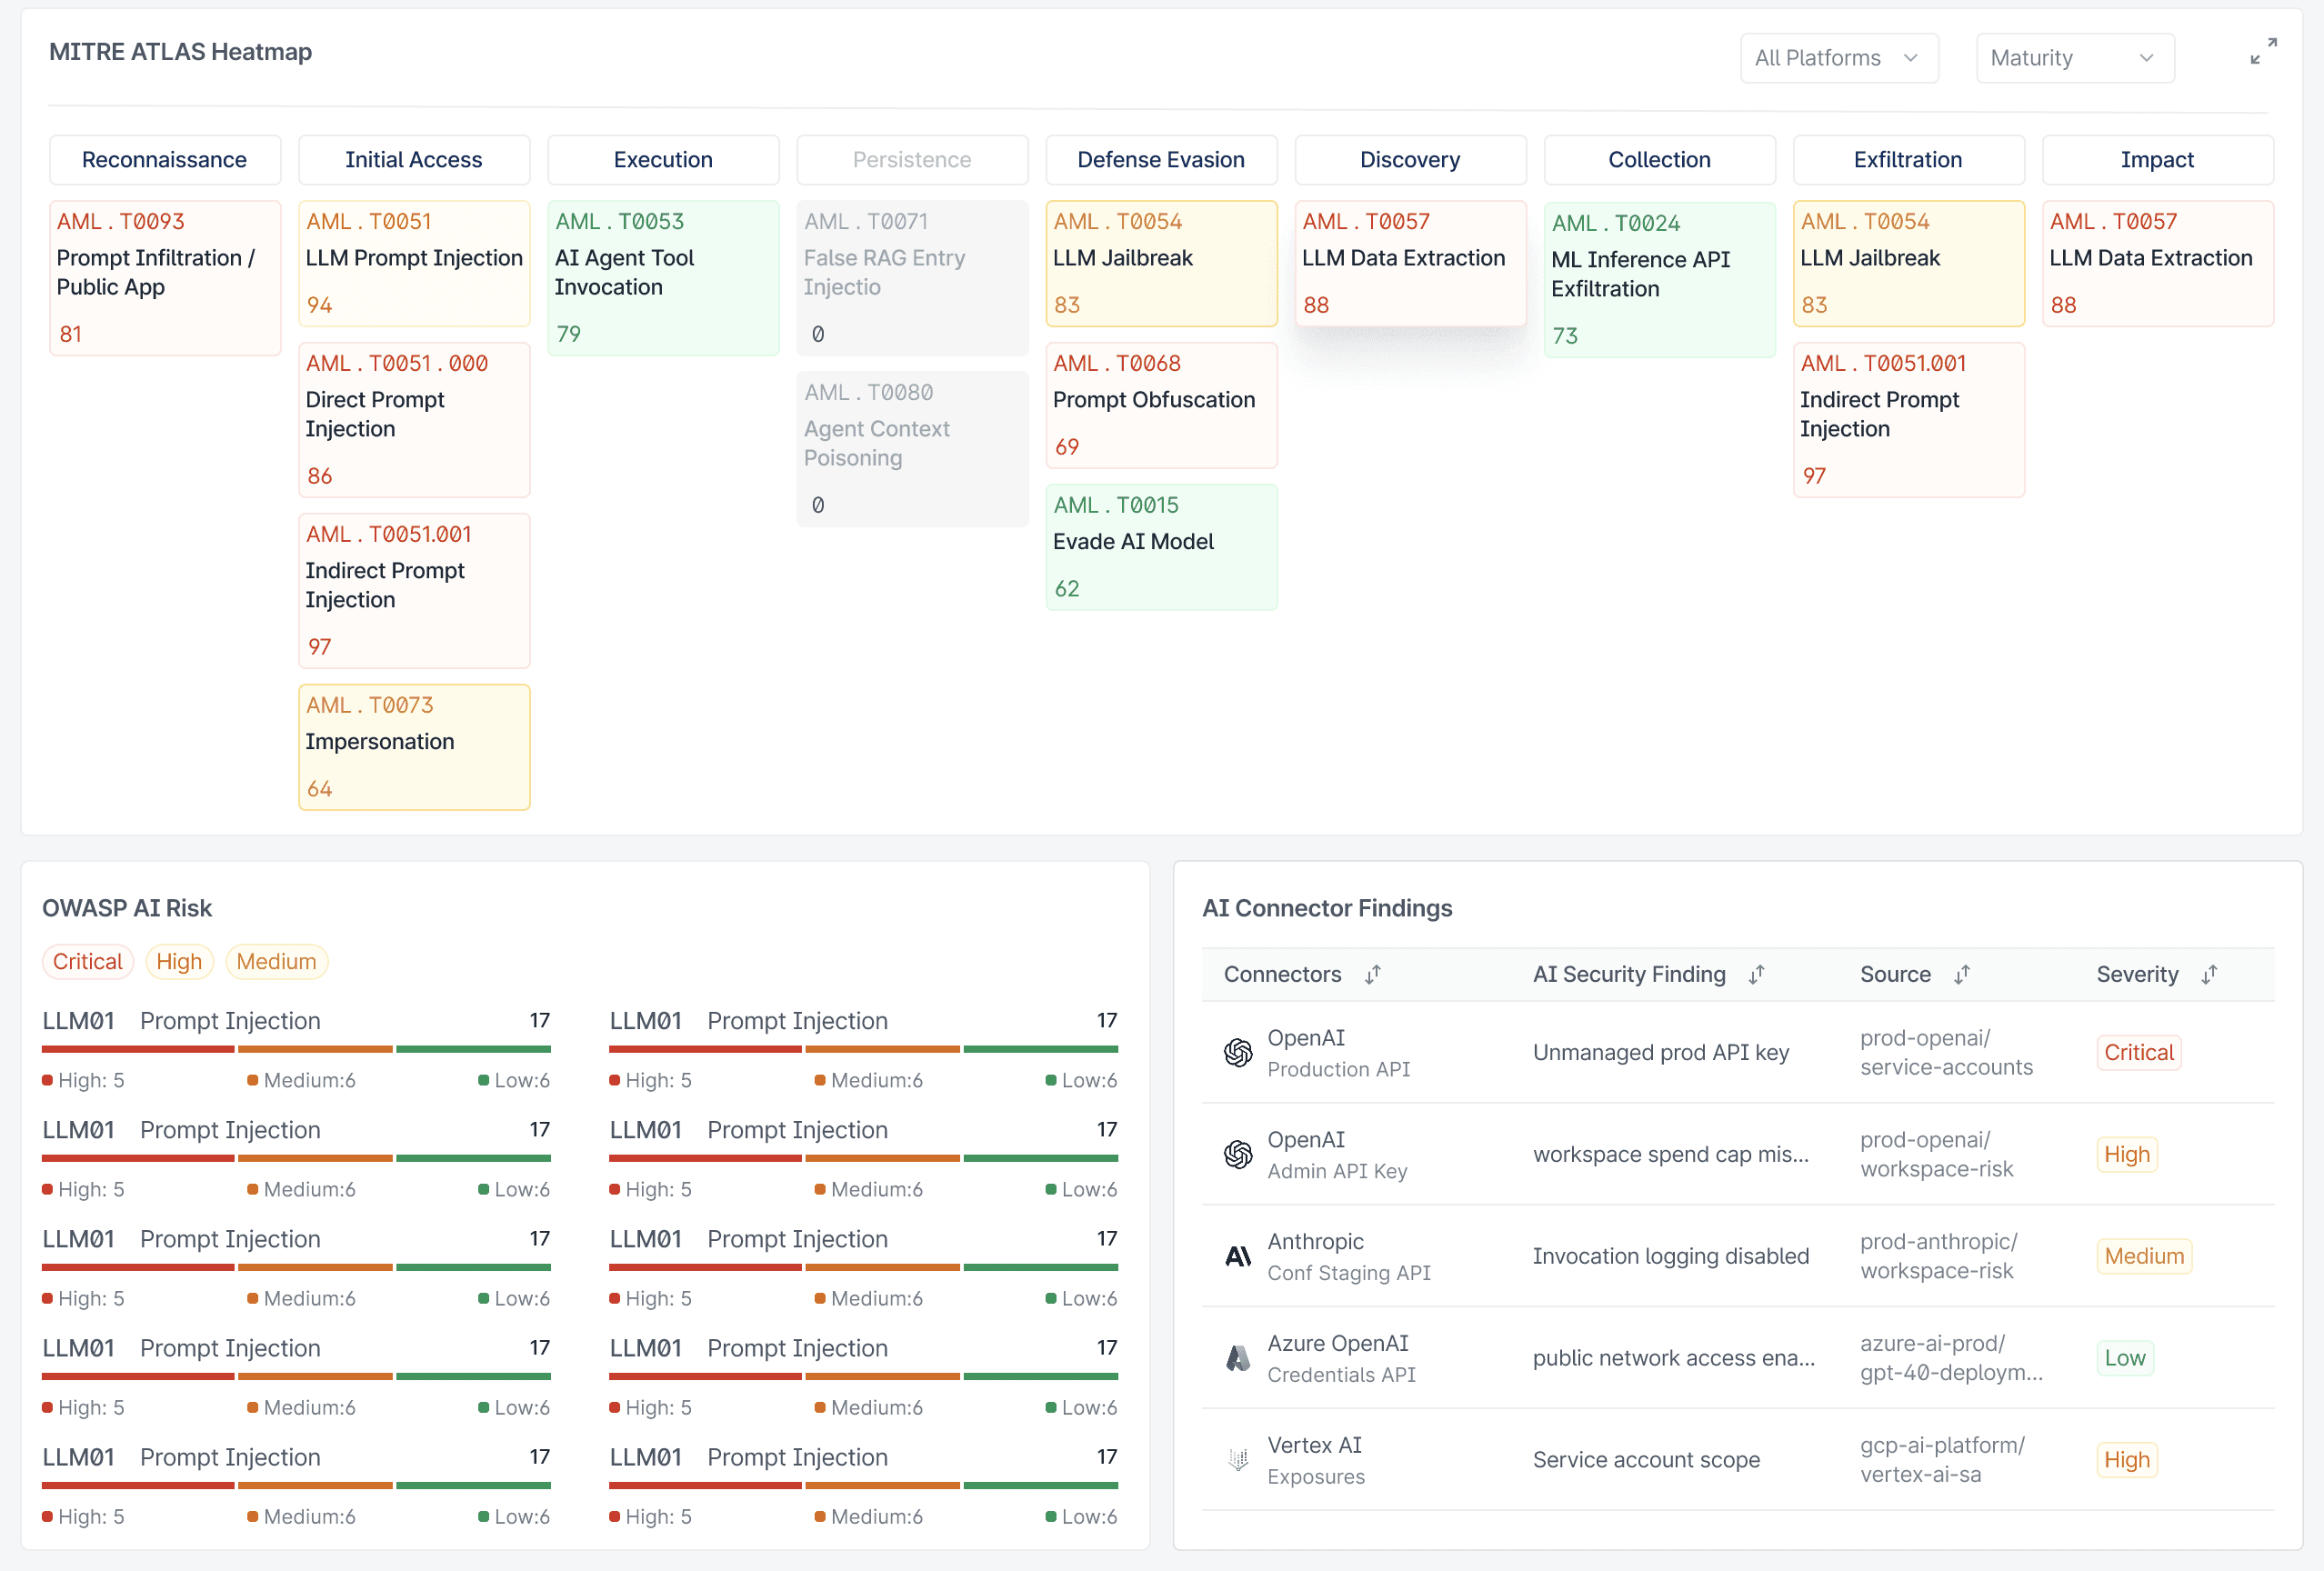2324x1571 pixels.
Task: Open LLM Jailbreak card under Defense Evasion
Action: (x=1161, y=264)
